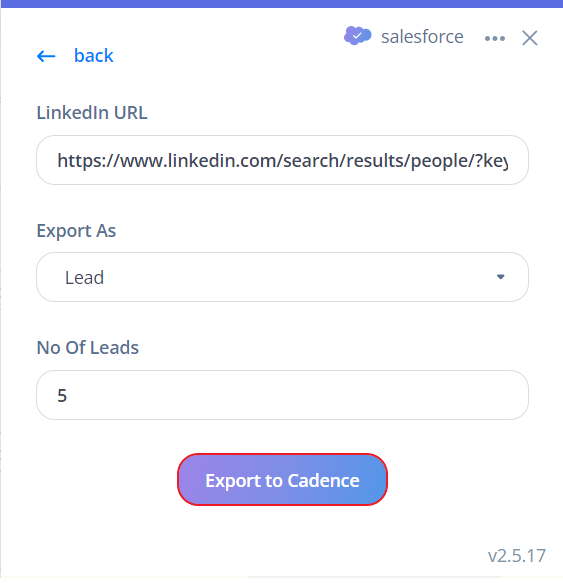The image size is (563, 583).
Task: Close the panel with the X icon
Action: 530,38
